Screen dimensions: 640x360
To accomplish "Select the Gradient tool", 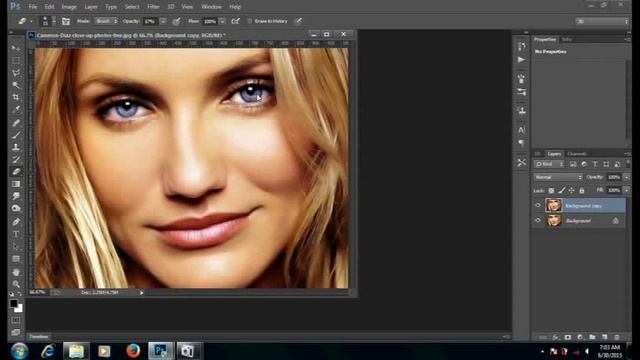I will (16, 184).
